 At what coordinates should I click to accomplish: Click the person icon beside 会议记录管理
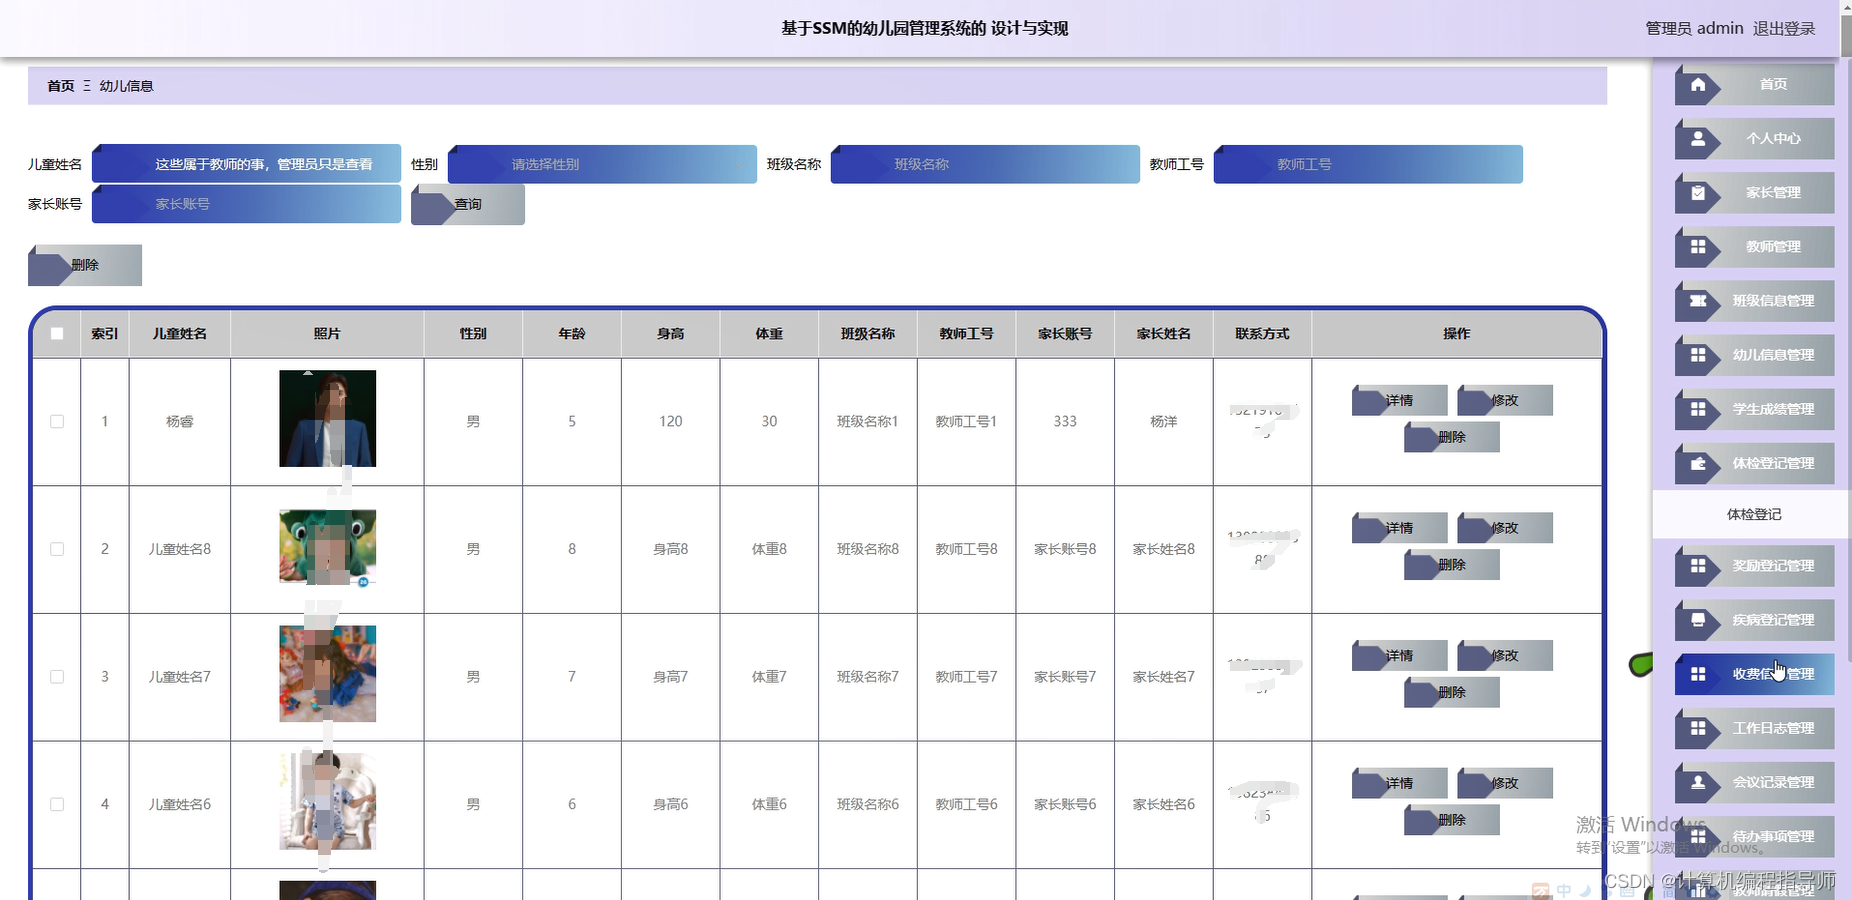tap(1698, 782)
